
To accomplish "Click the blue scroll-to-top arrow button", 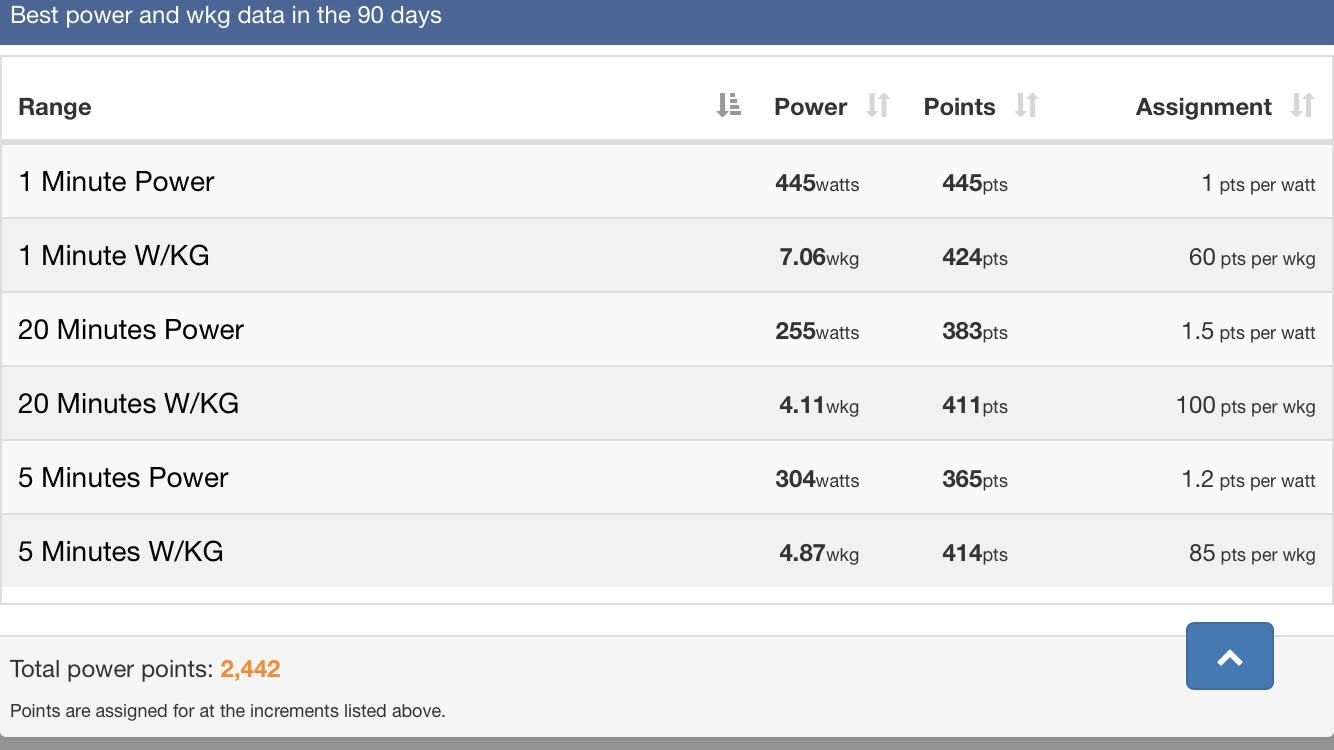I will [1230, 656].
